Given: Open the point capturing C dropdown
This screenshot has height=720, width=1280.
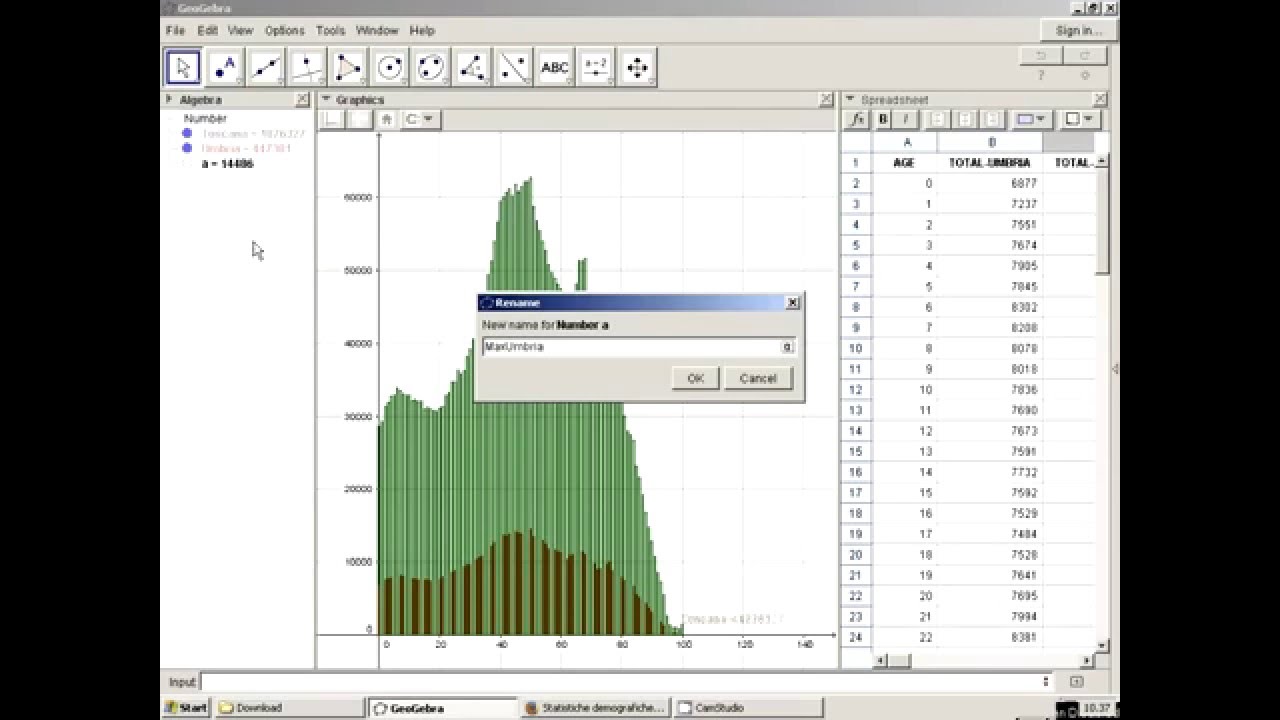Looking at the screenshot, I should (x=419, y=119).
